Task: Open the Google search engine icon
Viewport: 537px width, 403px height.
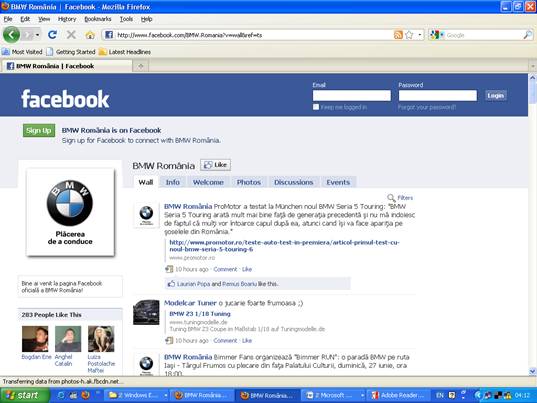Action: [435, 35]
